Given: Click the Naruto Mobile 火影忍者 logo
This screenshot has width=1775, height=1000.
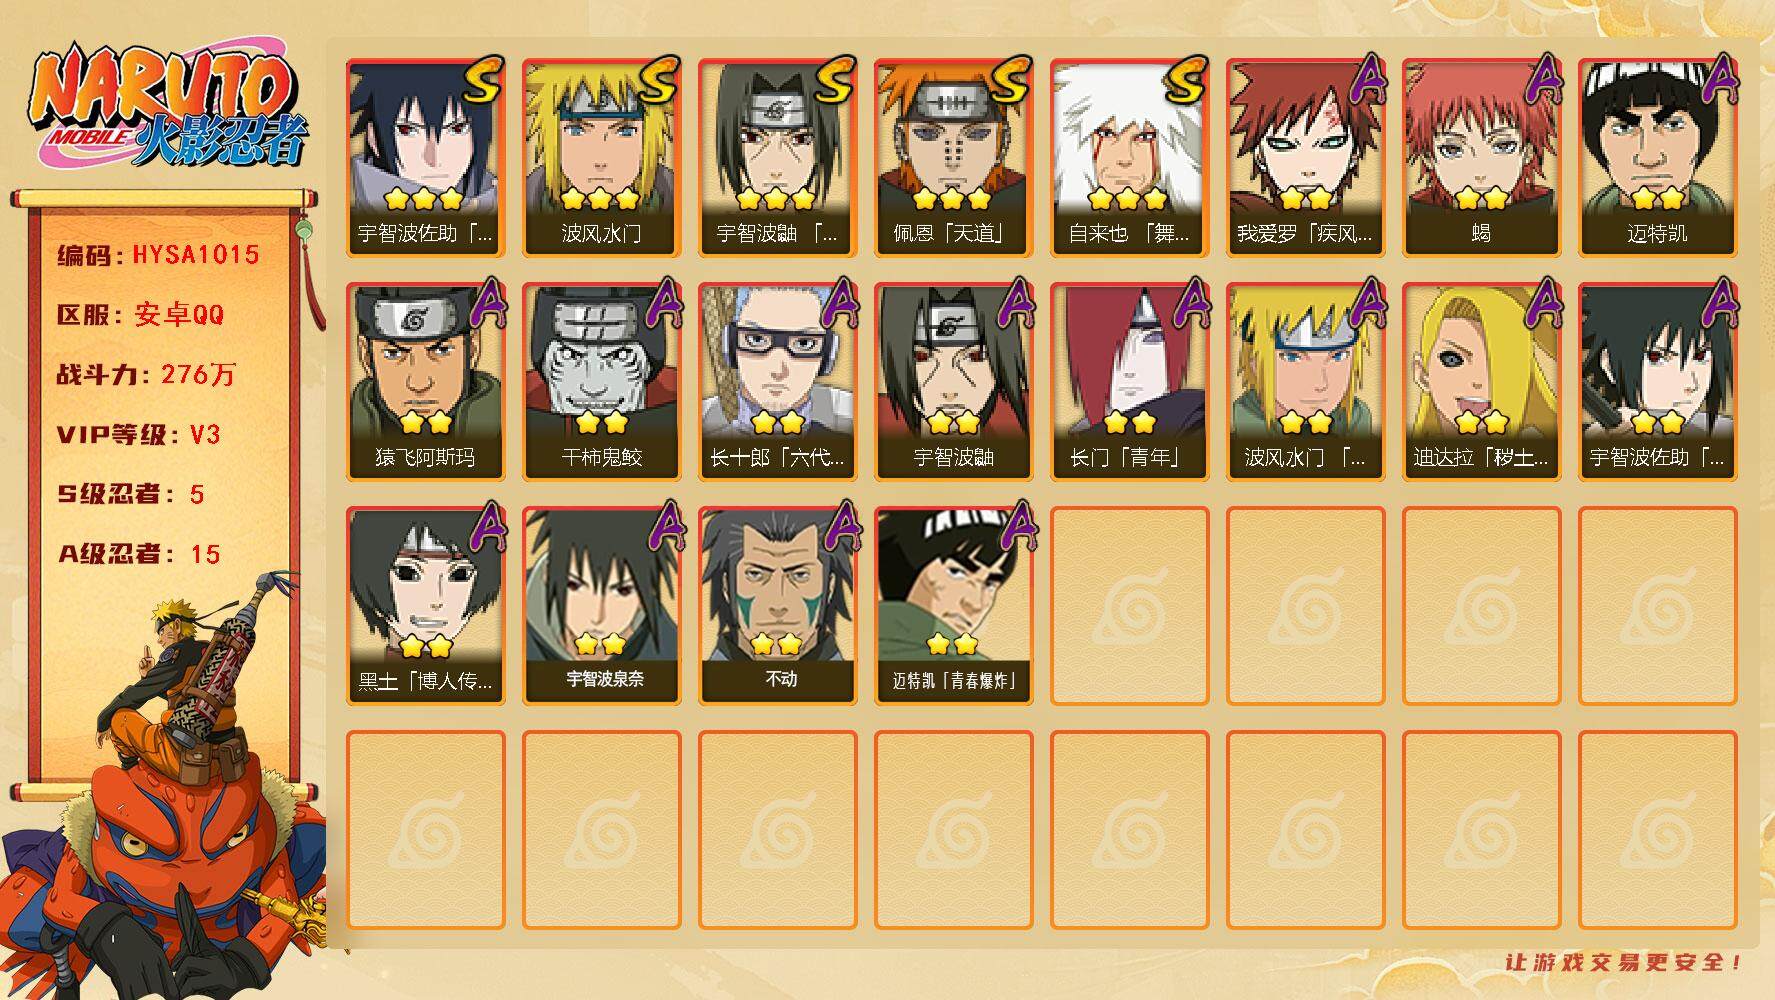Looking at the screenshot, I should (168, 108).
